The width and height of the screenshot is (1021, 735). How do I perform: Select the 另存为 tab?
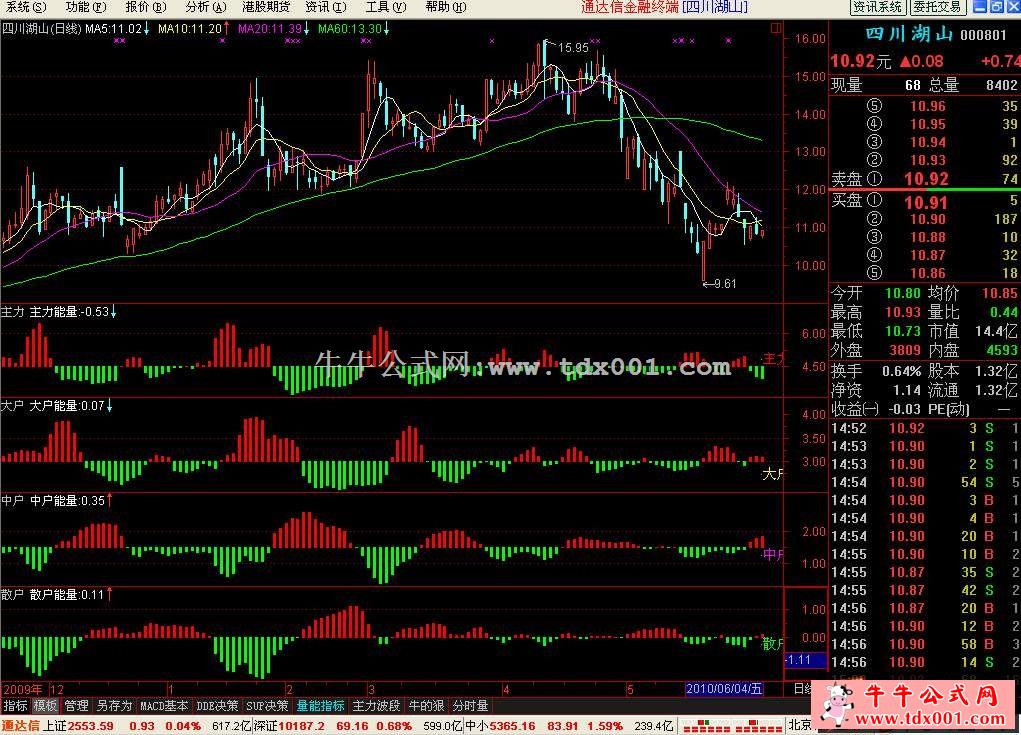(x=114, y=706)
